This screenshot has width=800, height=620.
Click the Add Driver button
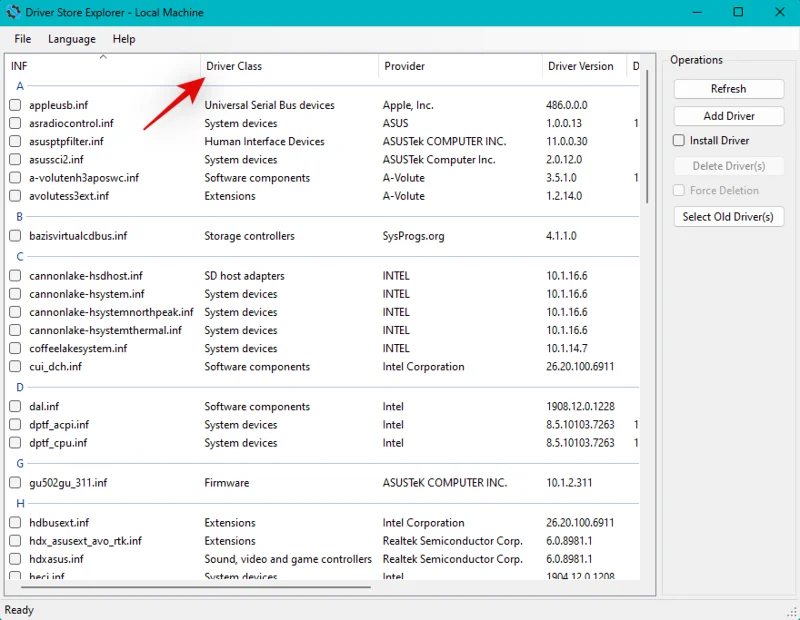728,116
